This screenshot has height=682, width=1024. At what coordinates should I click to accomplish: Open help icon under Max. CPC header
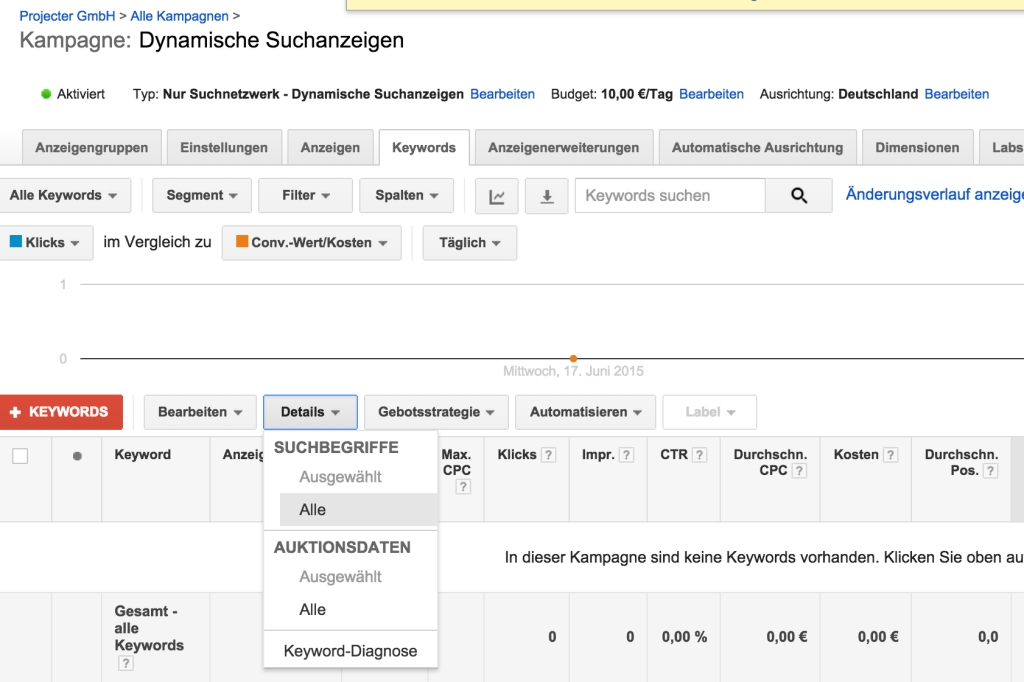click(462, 487)
